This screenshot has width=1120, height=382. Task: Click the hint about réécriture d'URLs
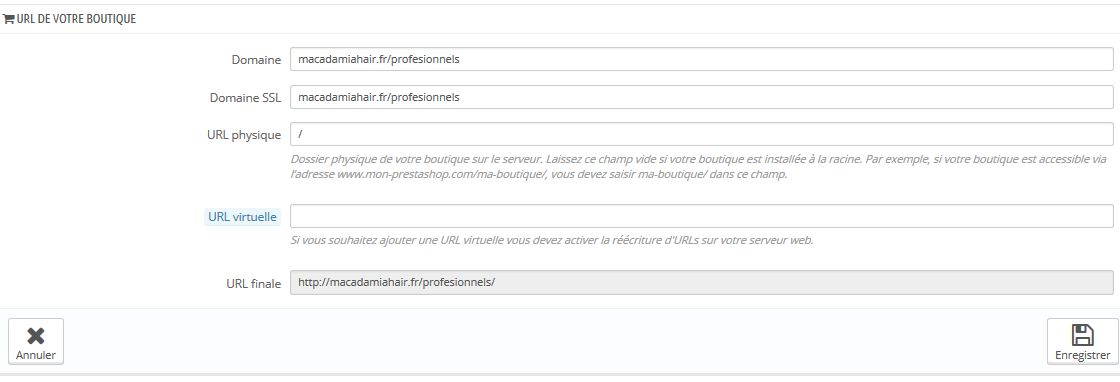pos(552,241)
